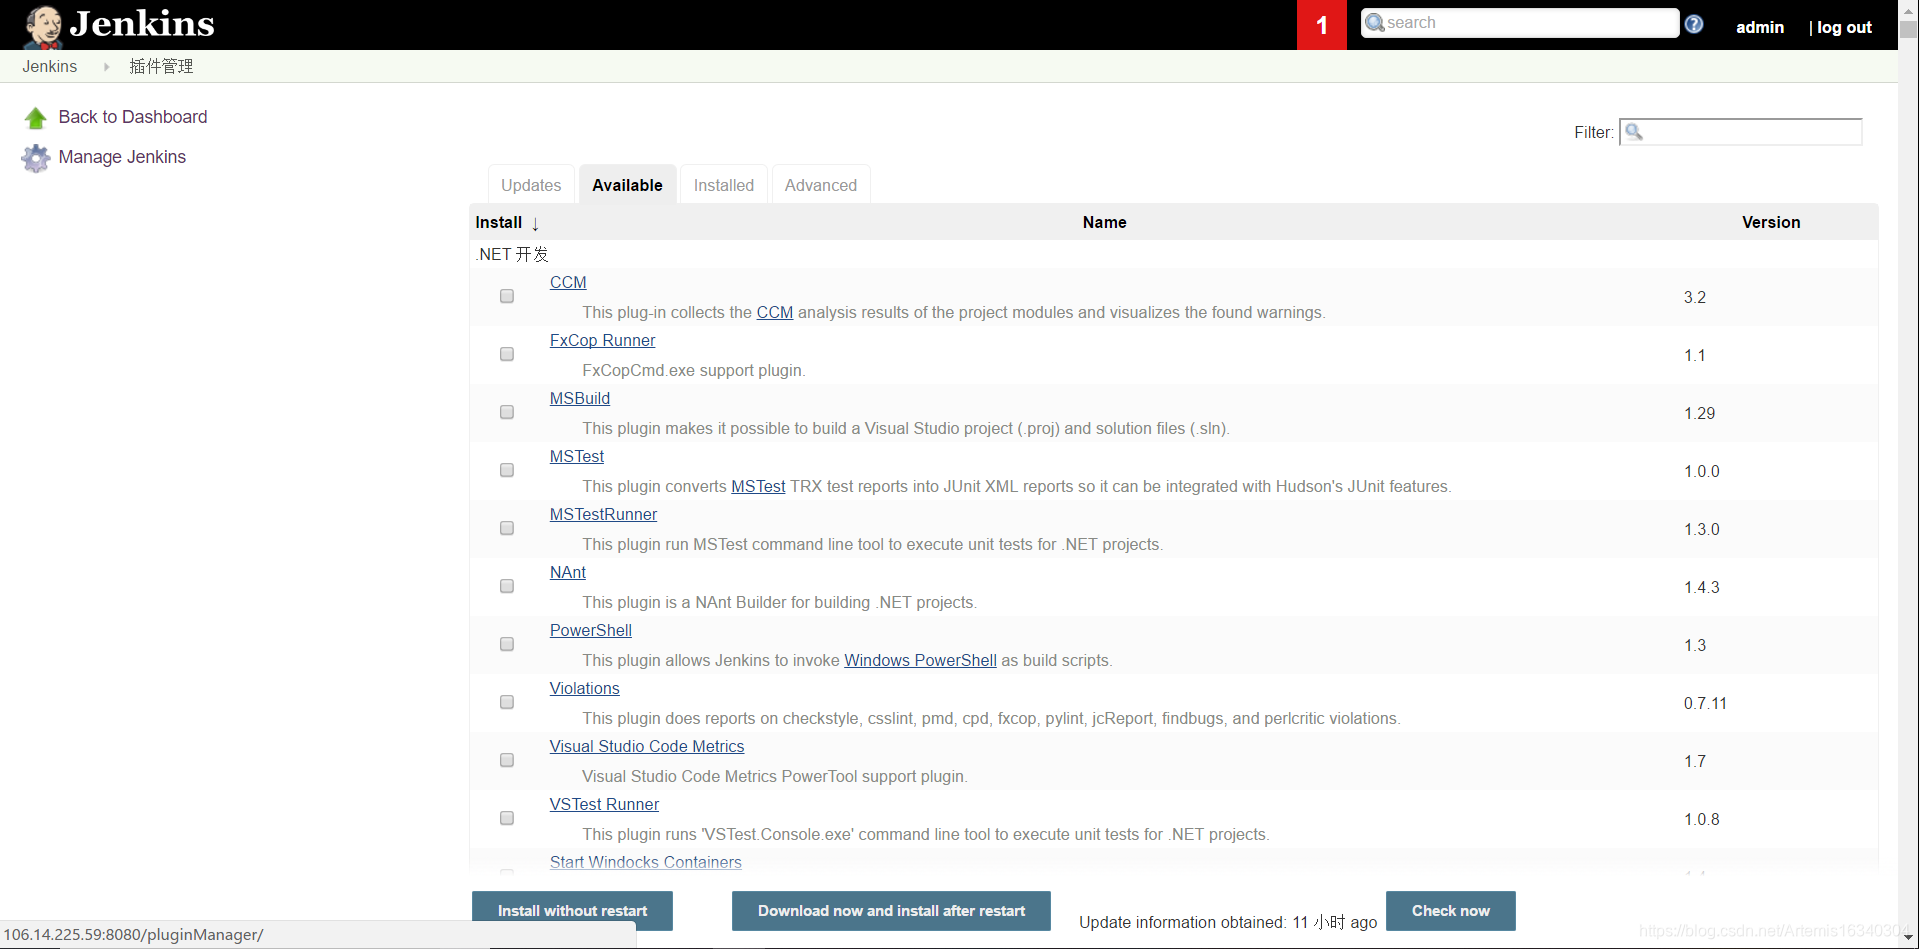The width and height of the screenshot is (1919, 949).
Task: Click the log out link
Action: [1844, 27]
